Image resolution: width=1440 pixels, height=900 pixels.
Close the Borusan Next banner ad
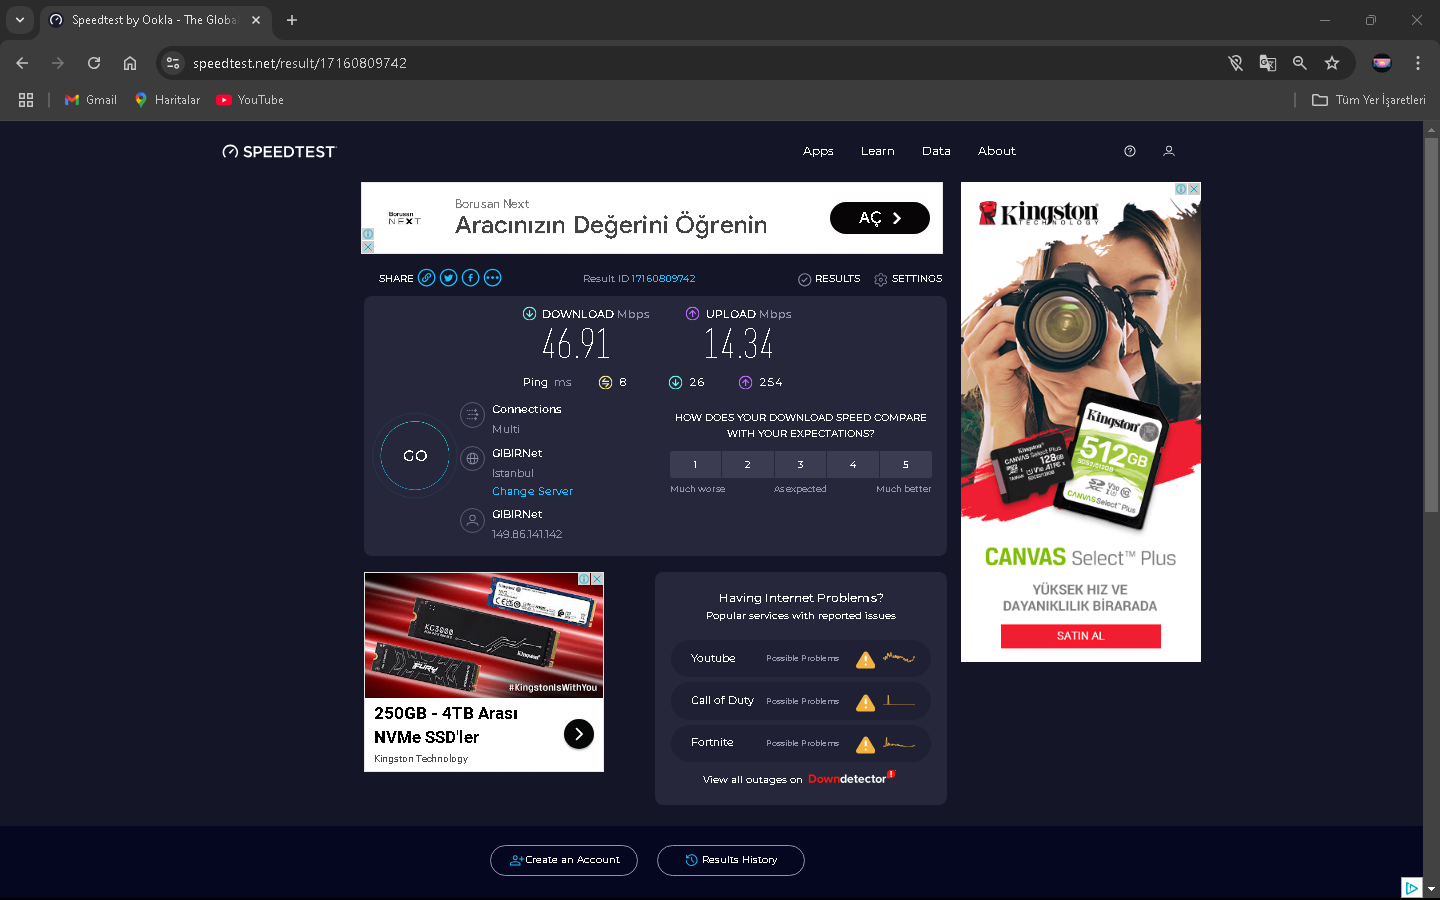[368, 246]
